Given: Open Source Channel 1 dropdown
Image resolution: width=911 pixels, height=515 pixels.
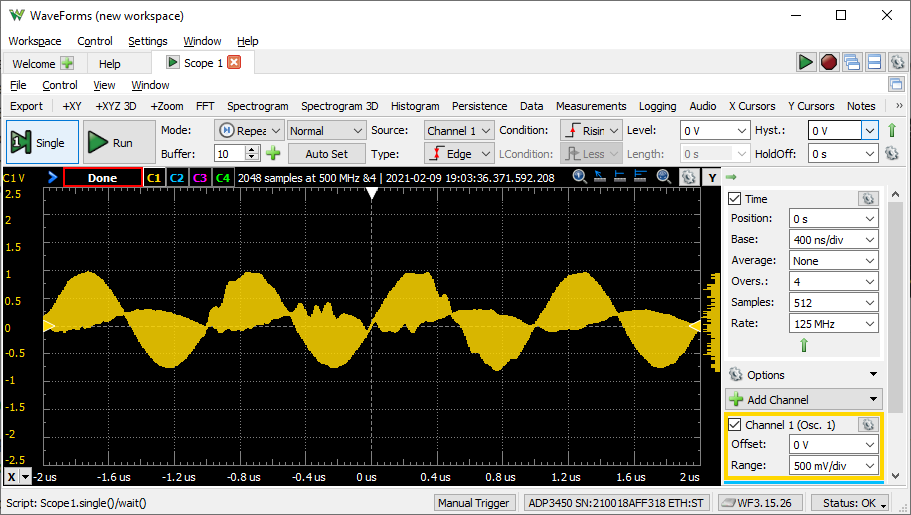Looking at the screenshot, I should pyautogui.click(x=459, y=131).
